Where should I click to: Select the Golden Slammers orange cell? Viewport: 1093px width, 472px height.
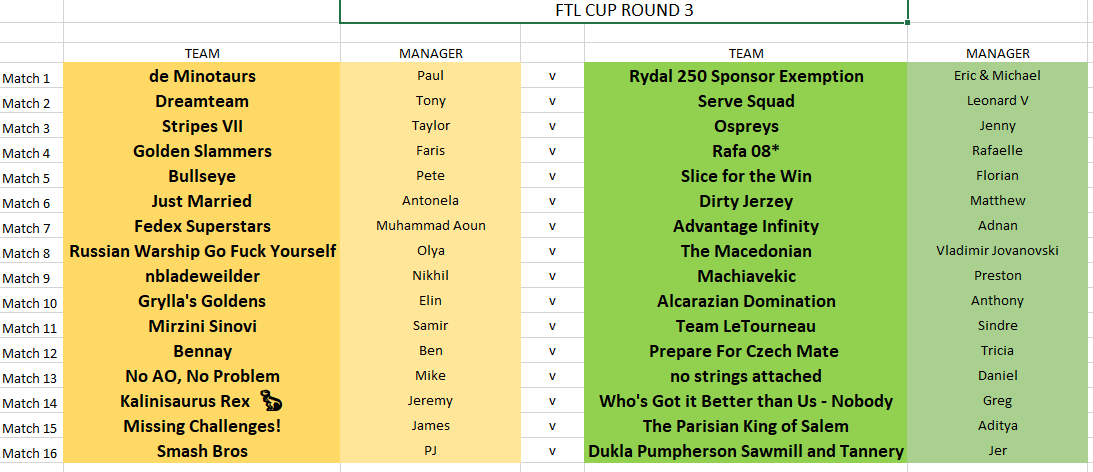tap(202, 151)
